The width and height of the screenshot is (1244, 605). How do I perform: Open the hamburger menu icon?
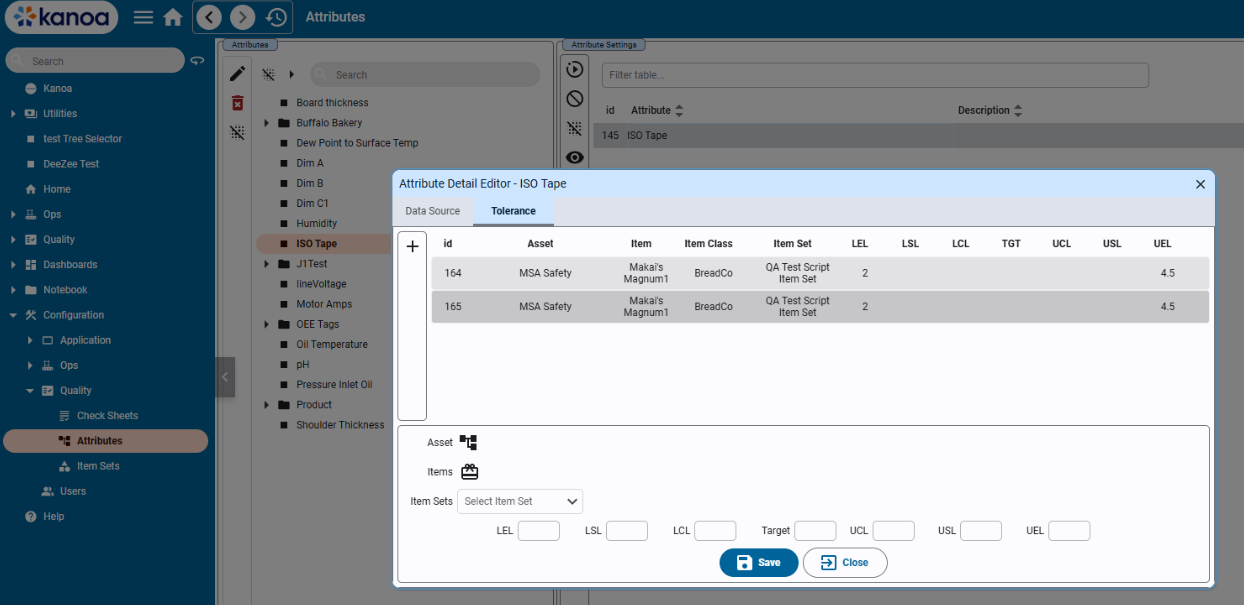pyautogui.click(x=143, y=18)
